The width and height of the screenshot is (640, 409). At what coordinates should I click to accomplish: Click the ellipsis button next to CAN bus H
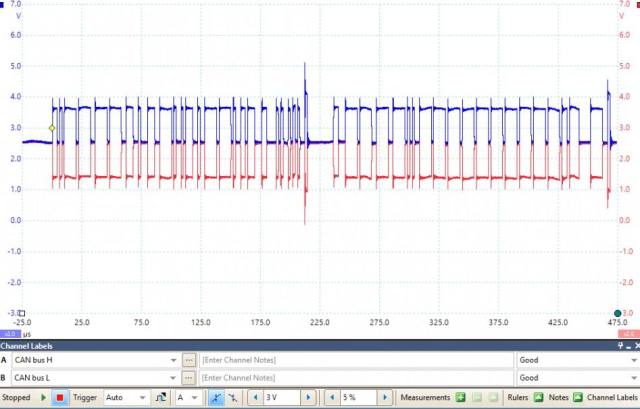[x=189, y=359]
